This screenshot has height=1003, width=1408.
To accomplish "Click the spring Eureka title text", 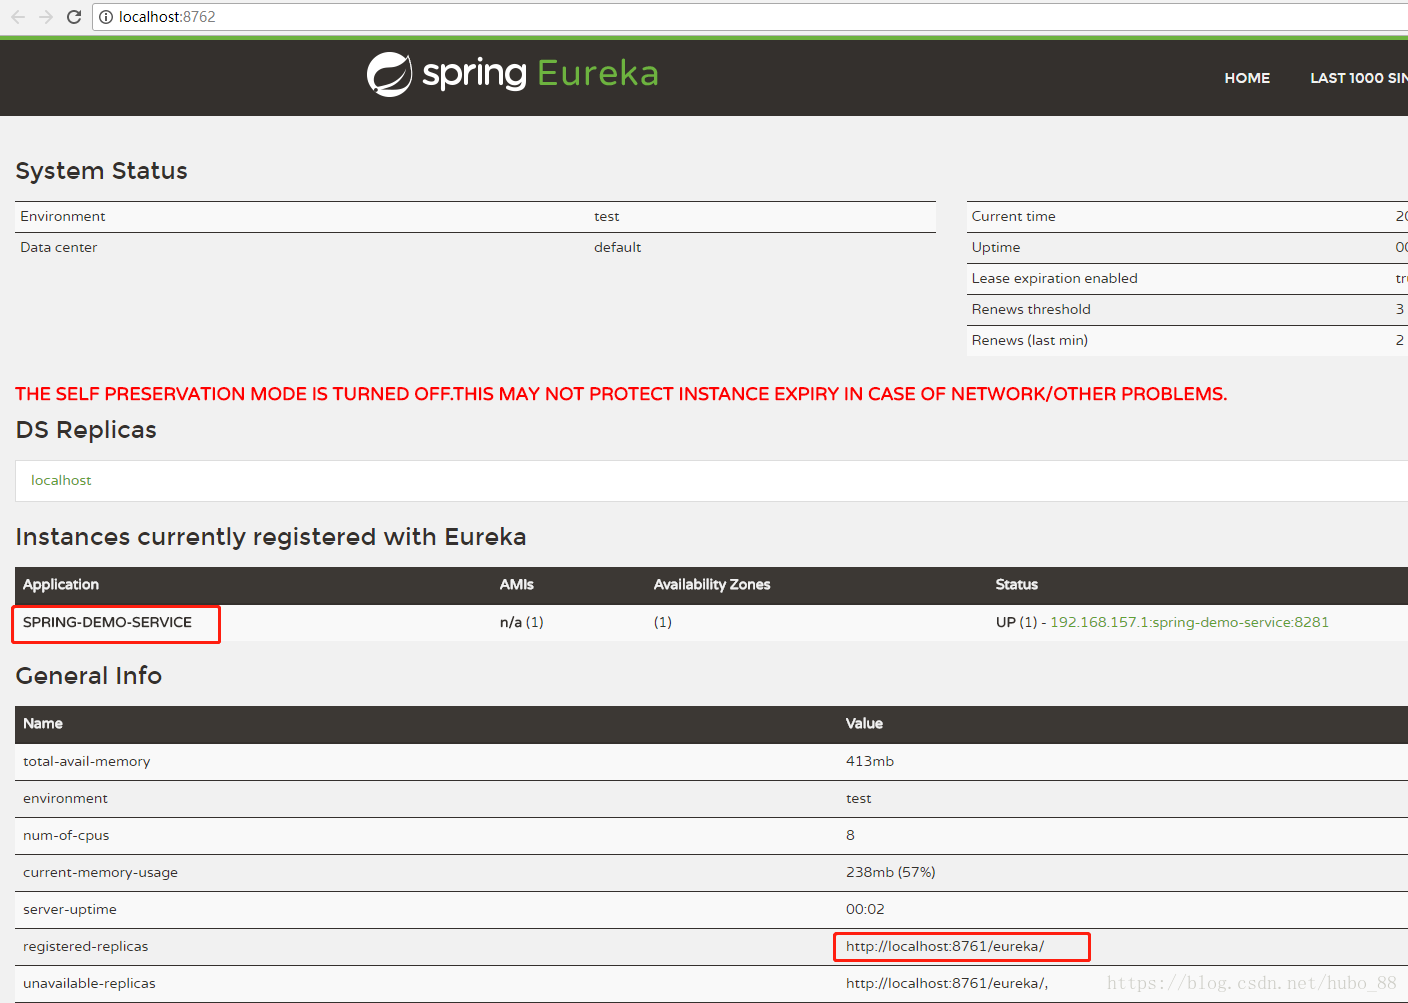I will [540, 74].
